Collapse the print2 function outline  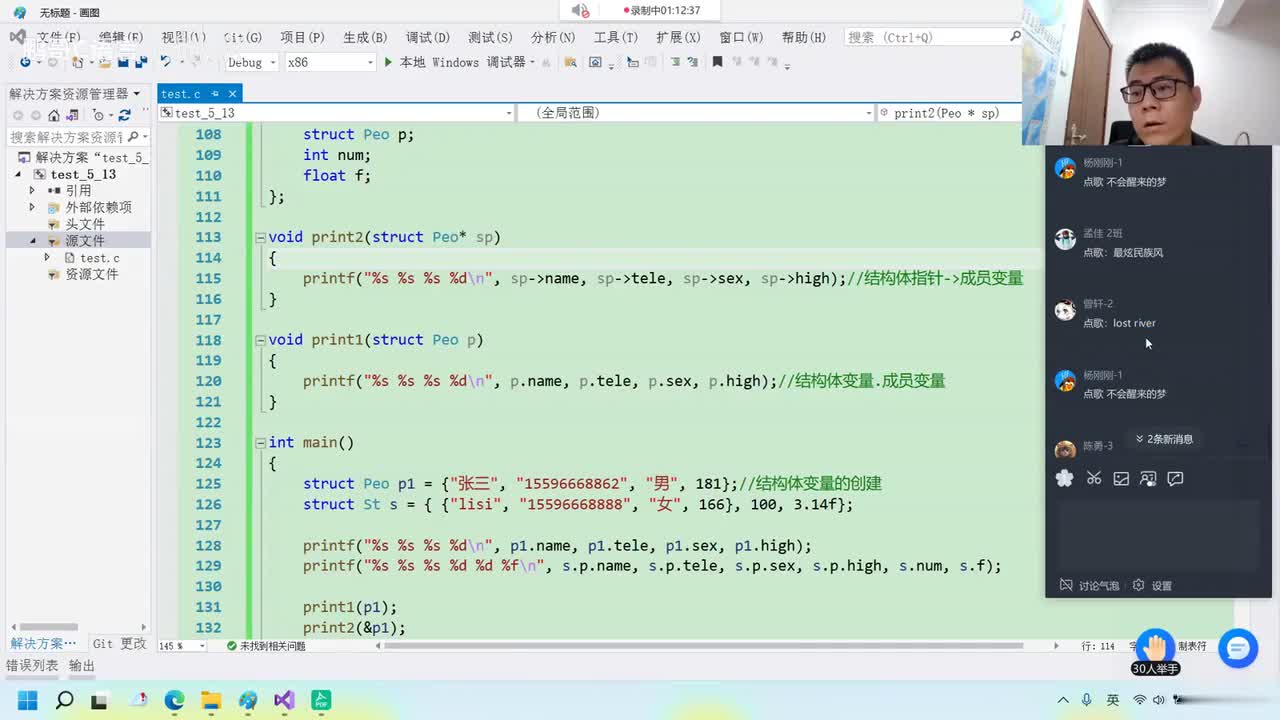(260, 237)
